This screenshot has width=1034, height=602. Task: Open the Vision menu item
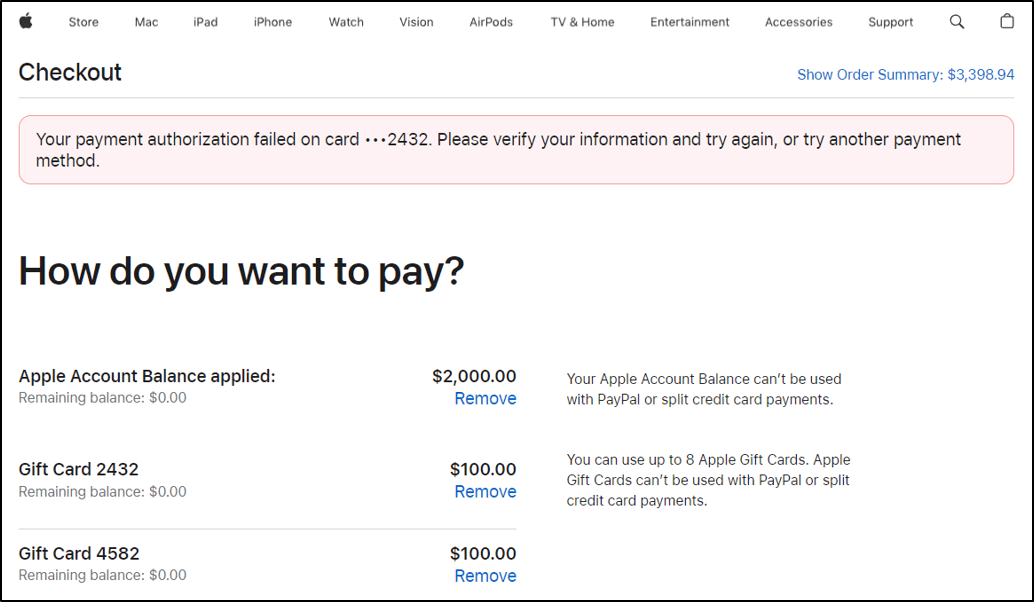pos(416,21)
